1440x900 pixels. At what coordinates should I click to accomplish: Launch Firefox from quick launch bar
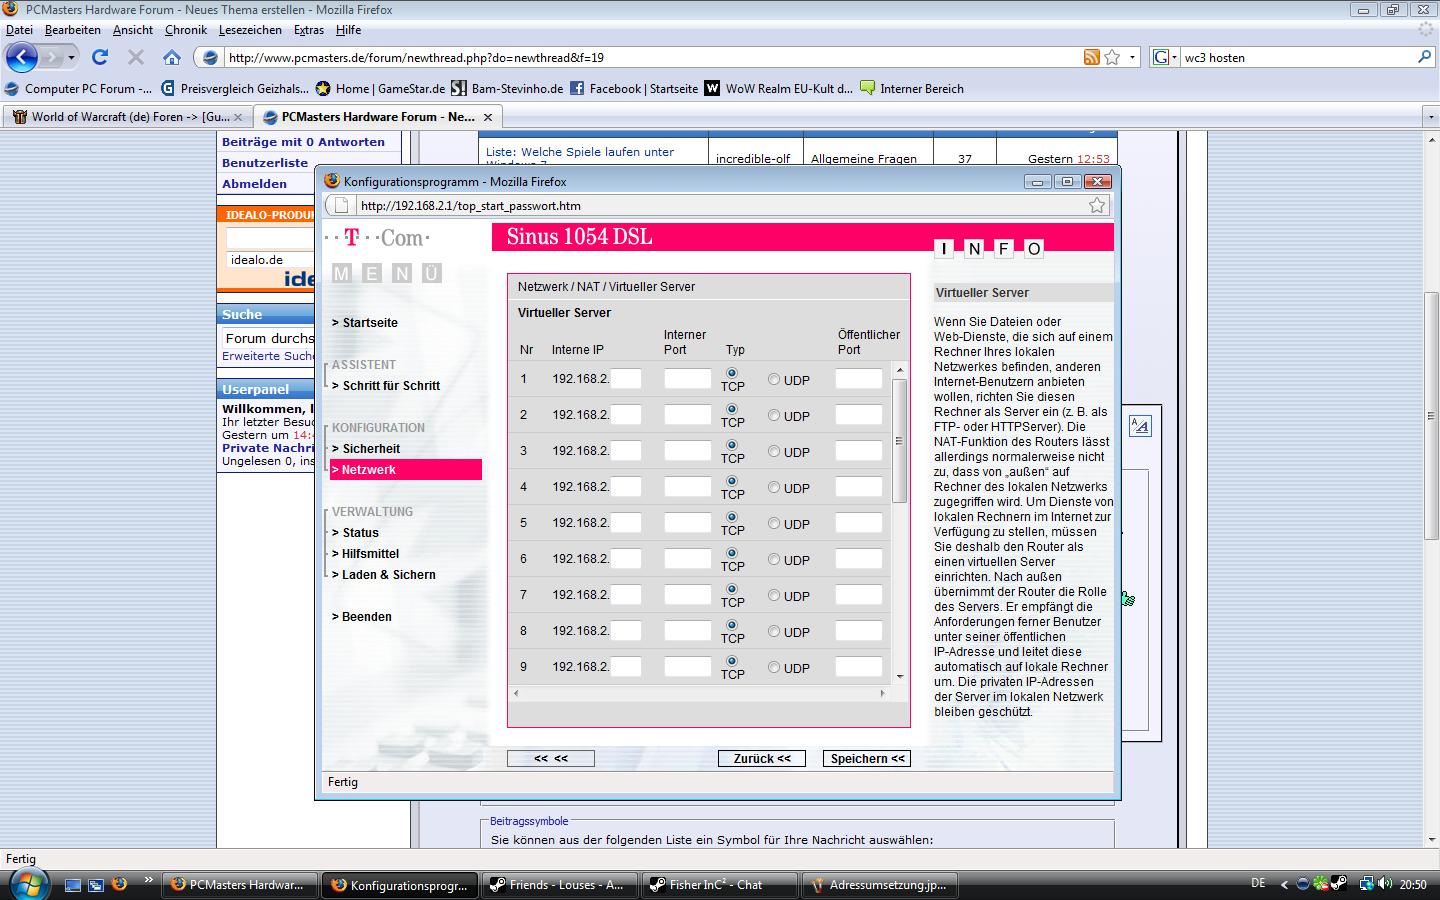click(x=119, y=884)
